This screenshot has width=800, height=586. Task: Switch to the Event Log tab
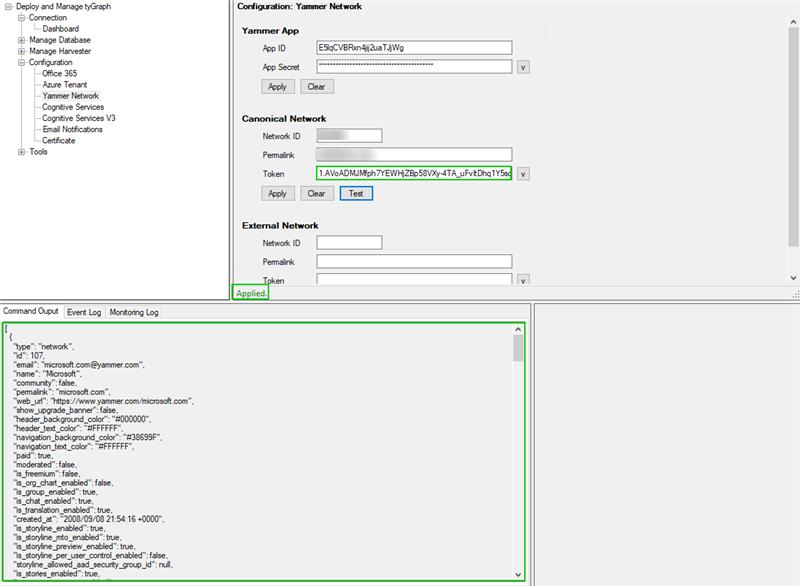pyautogui.click(x=84, y=312)
